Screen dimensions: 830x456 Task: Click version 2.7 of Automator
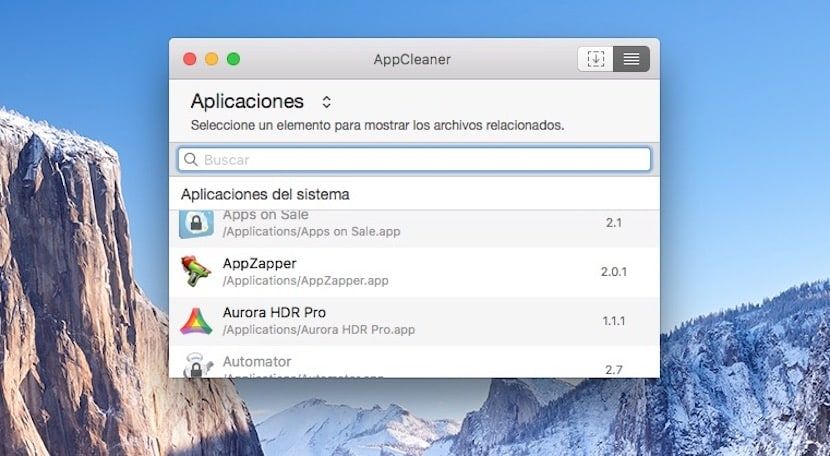coord(614,370)
